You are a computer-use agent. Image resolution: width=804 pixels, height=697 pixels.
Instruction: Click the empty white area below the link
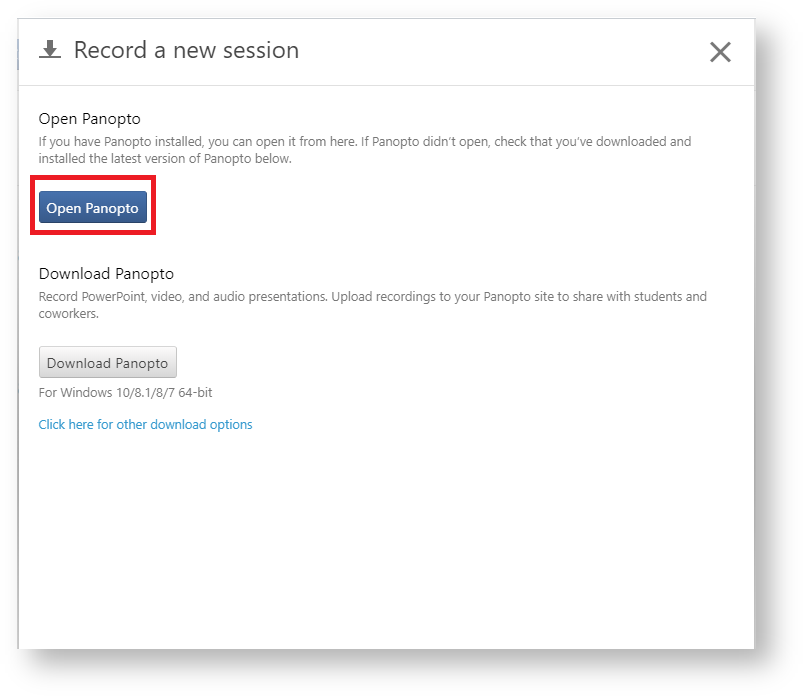coord(386,539)
